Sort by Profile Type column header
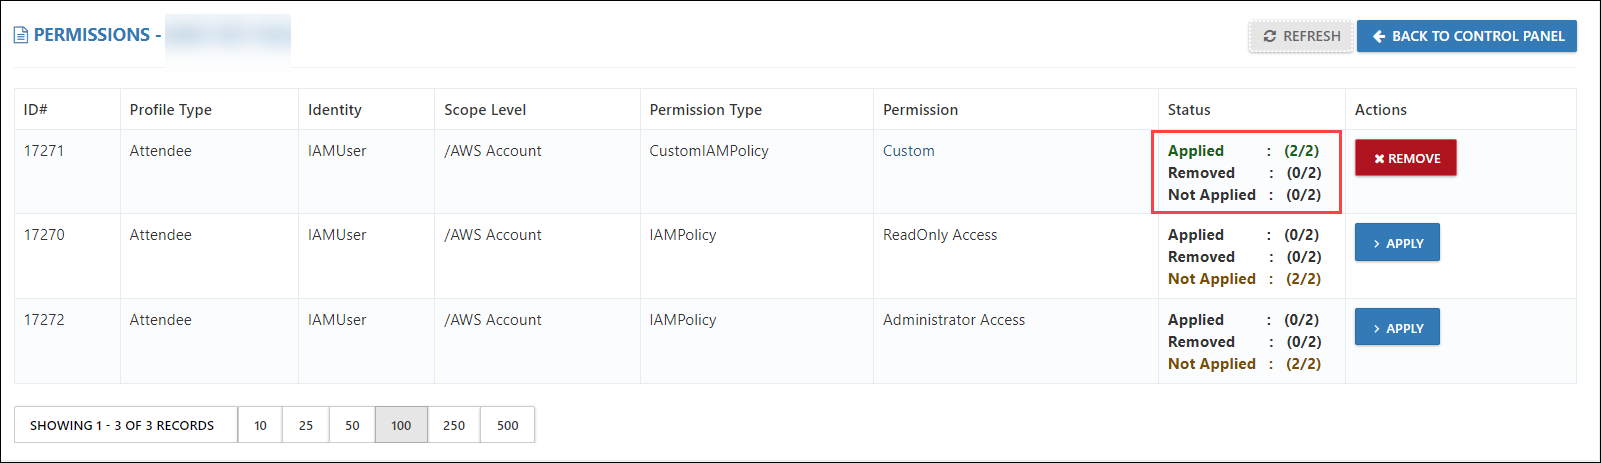Viewport: 1601px width, 463px height. pos(171,110)
